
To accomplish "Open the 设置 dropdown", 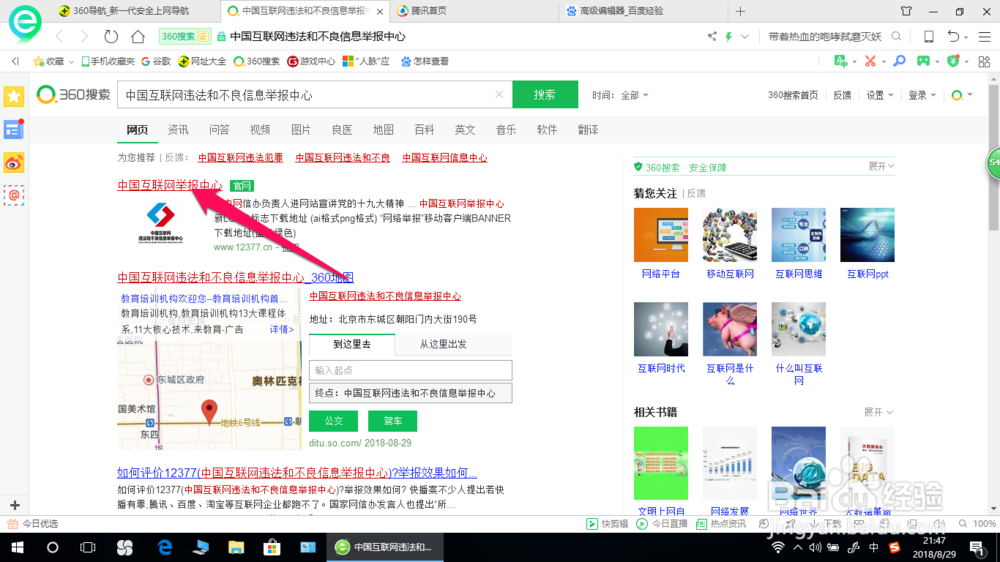I will [879, 95].
